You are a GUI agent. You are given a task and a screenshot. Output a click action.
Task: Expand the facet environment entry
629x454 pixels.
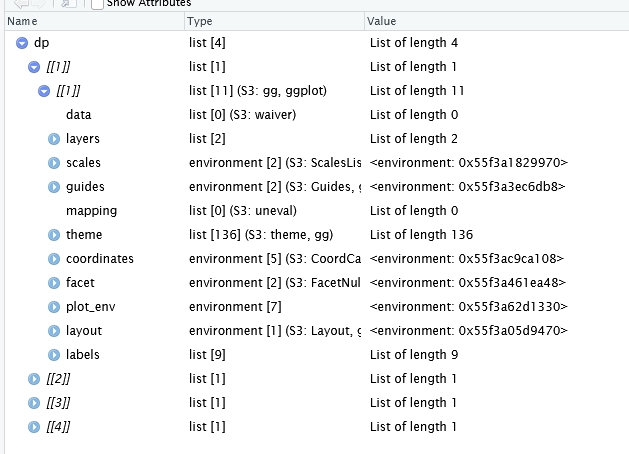click(54, 283)
